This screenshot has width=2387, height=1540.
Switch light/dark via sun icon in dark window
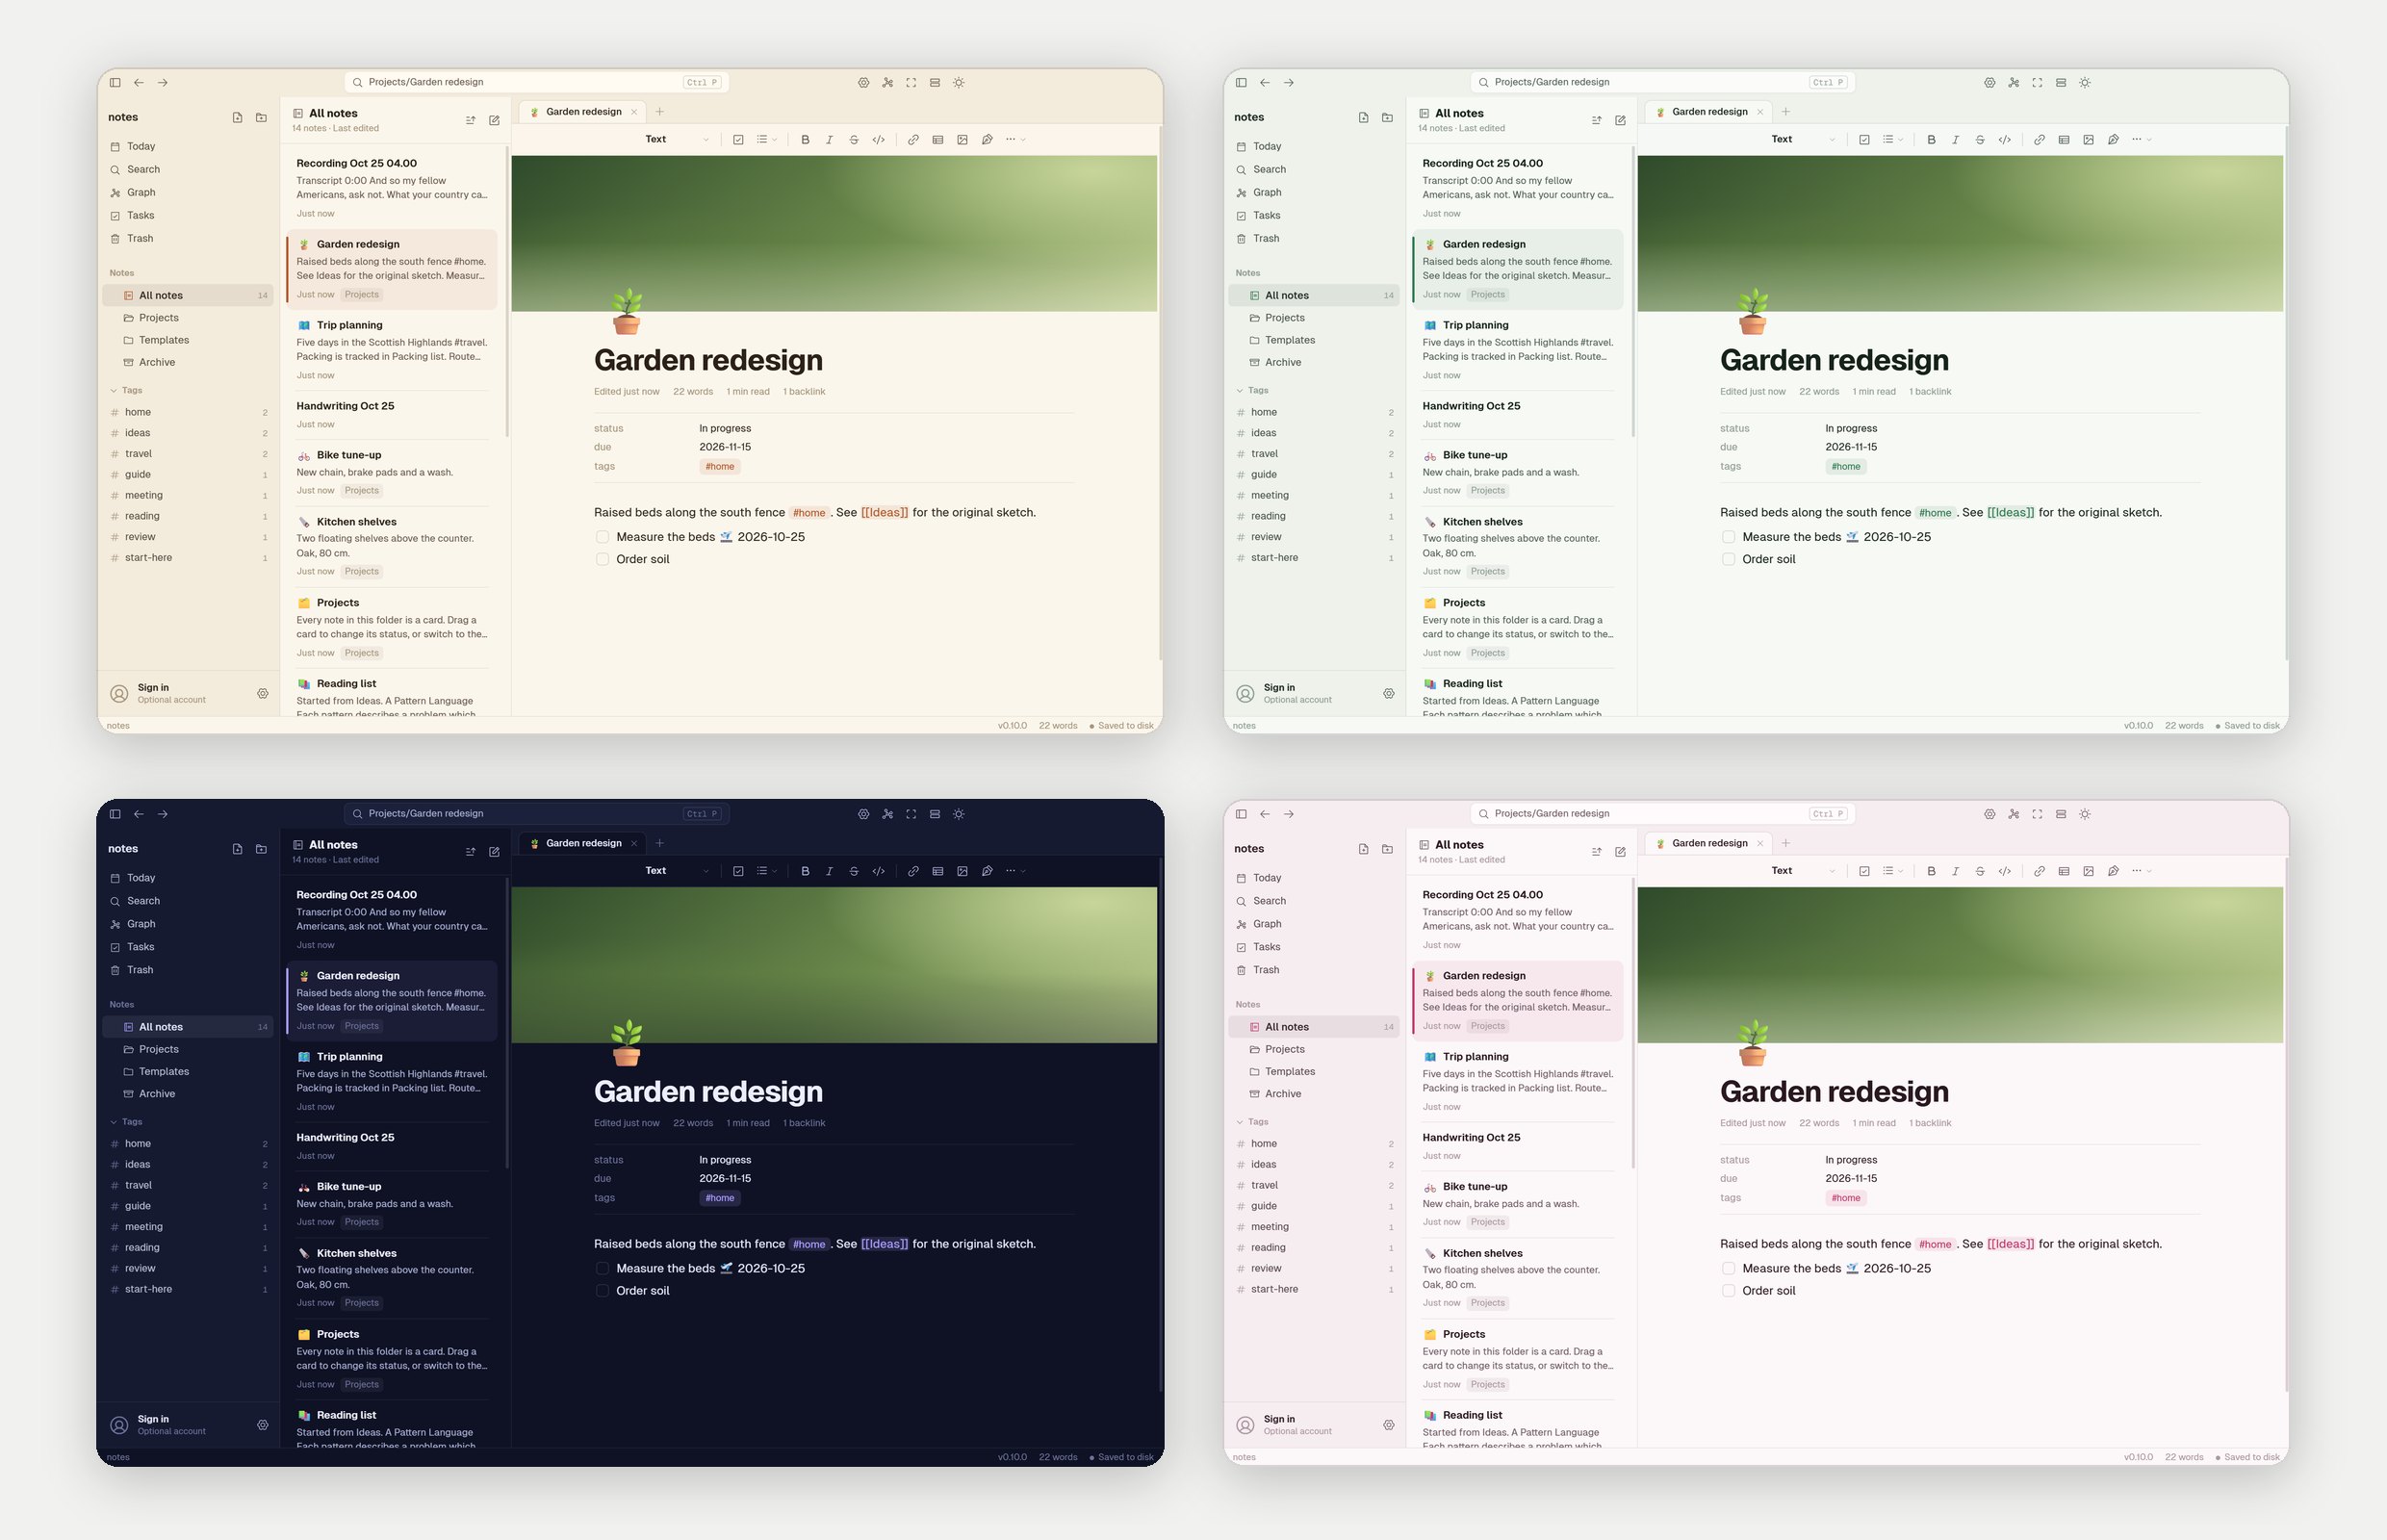click(959, 814)
